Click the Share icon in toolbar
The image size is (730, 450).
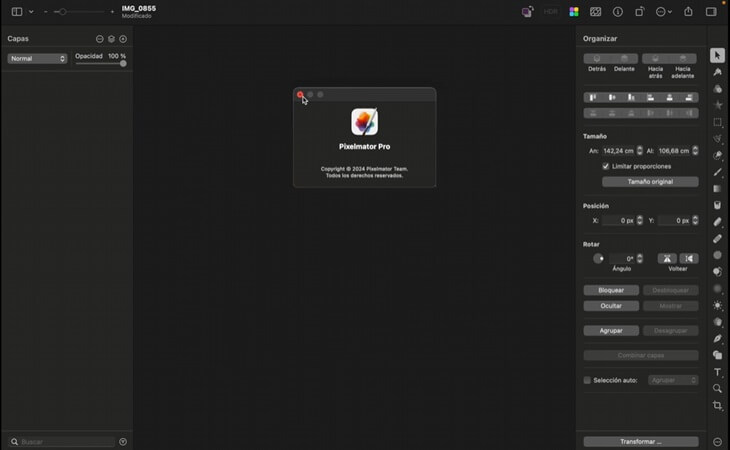(688, 12)
